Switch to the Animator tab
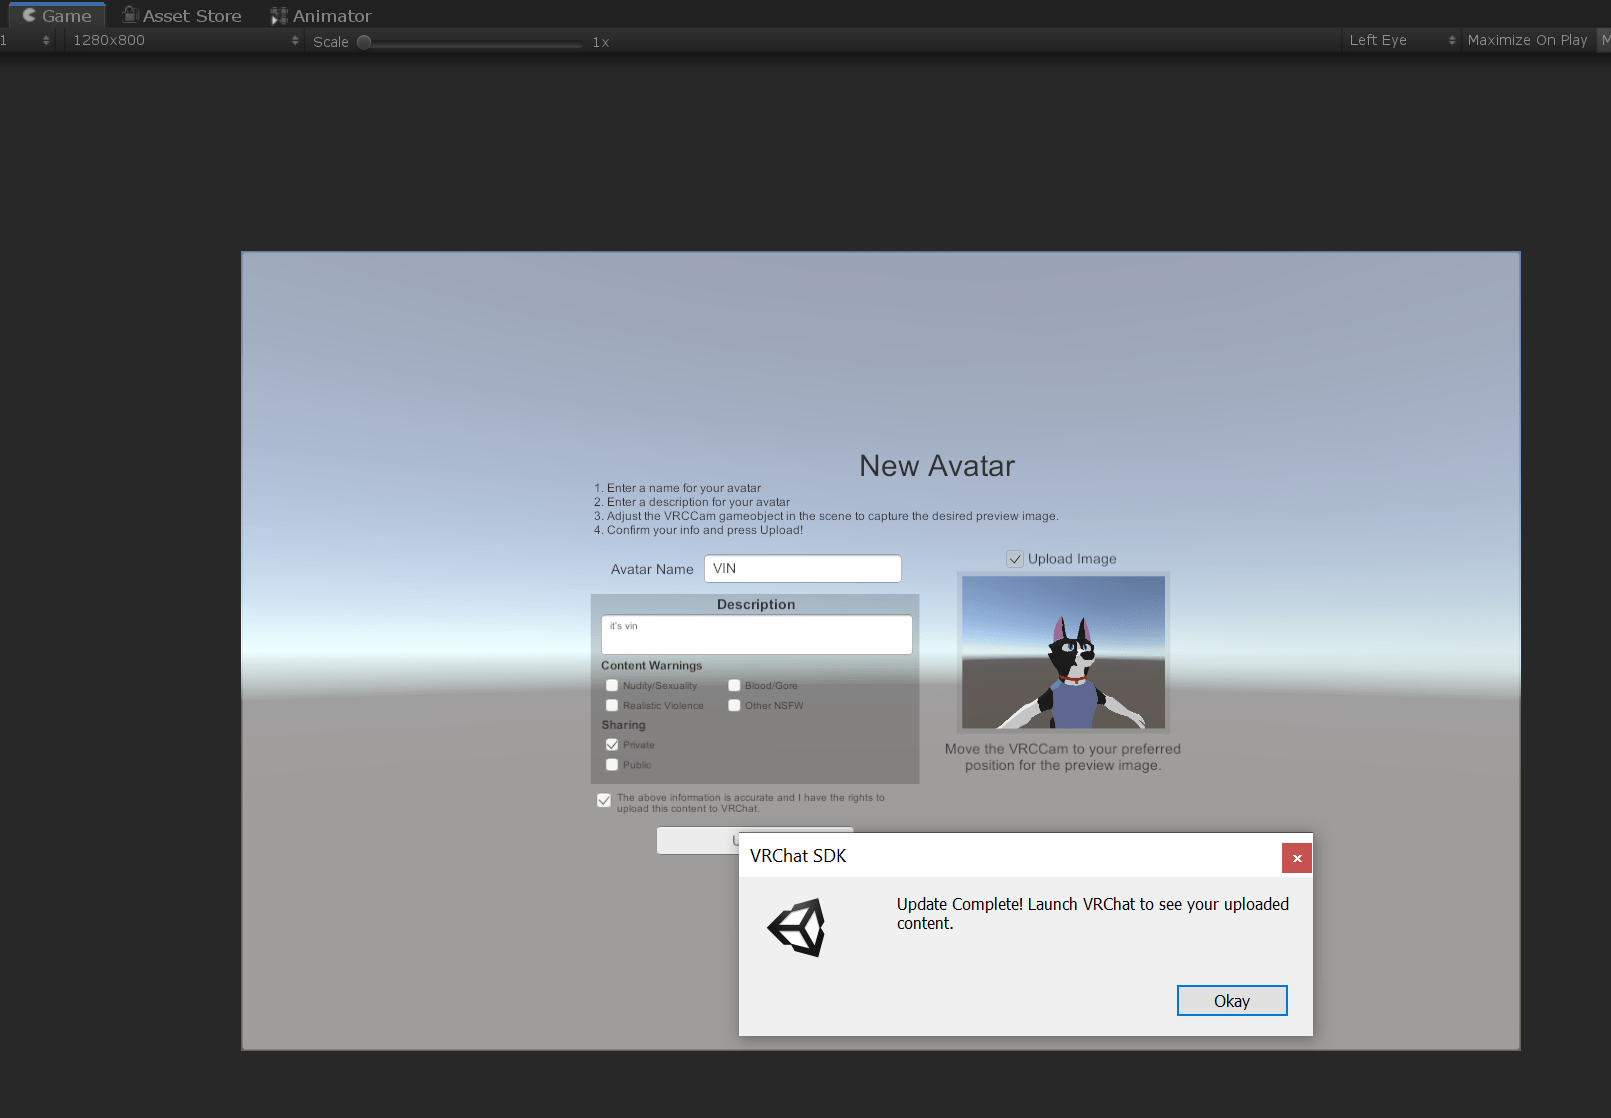This screenshot has height=1118, width=1611. pyautogui.click(x=321, y=16)
